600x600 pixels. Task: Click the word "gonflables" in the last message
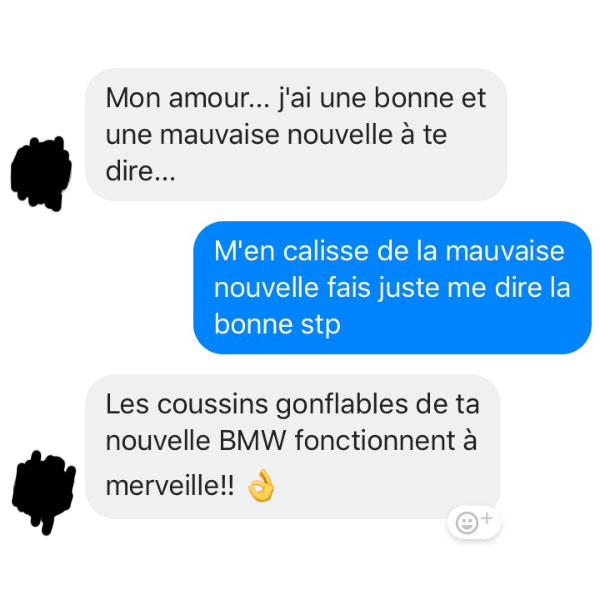pyautogui.click(x=342, y=404)
